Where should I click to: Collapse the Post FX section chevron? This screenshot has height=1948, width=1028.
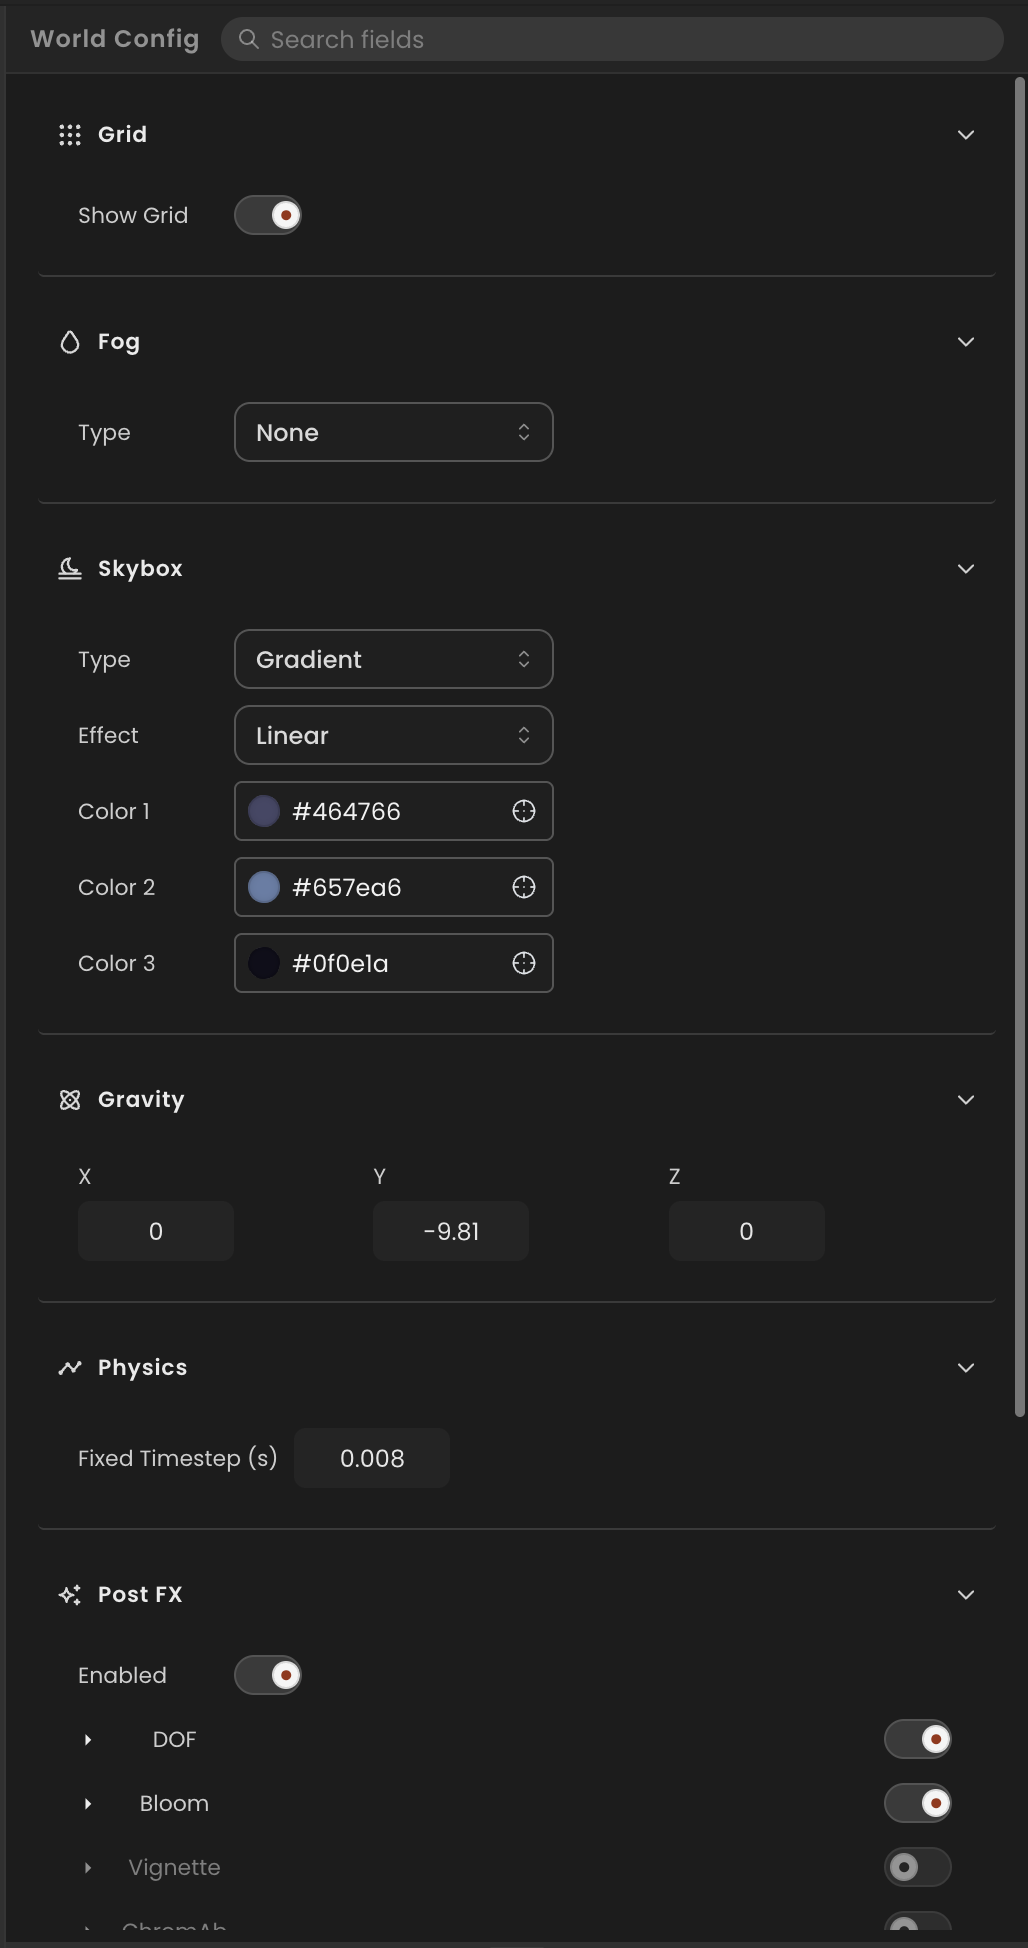coord(966,1595)
